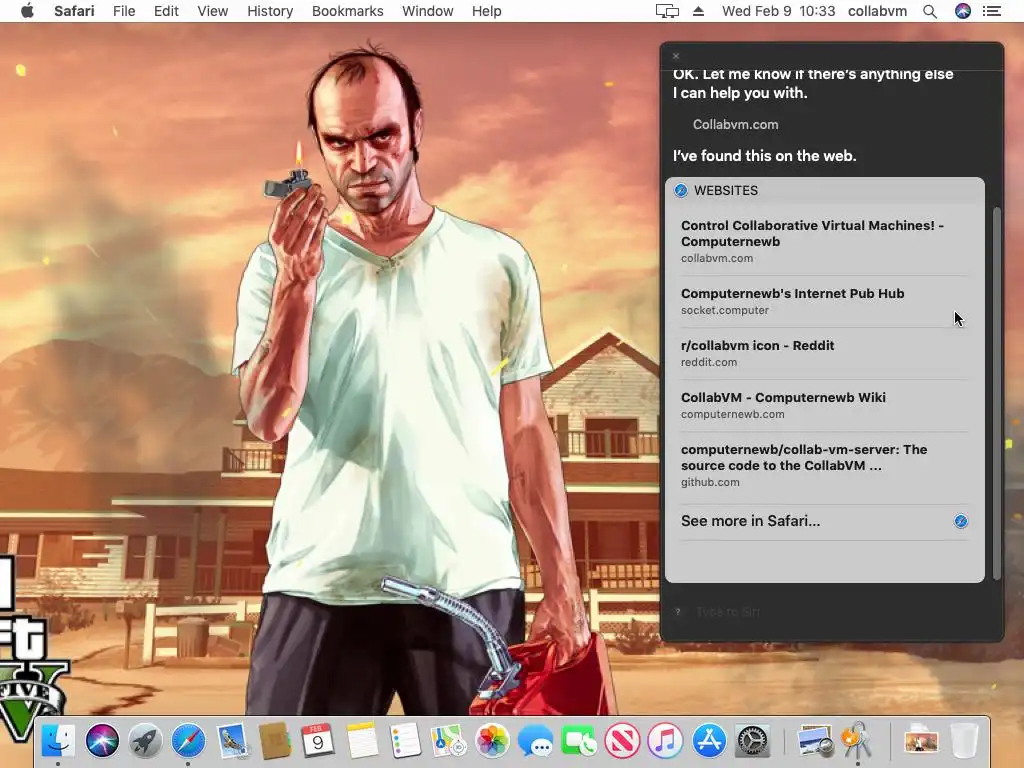Open Keychain Access keys icon in Dock
1024x768 pixels.
(857, 741)
